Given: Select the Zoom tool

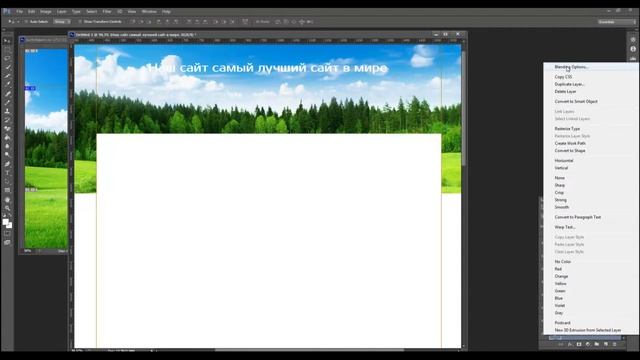Looking at the screenshot, I should click(7, 208).
